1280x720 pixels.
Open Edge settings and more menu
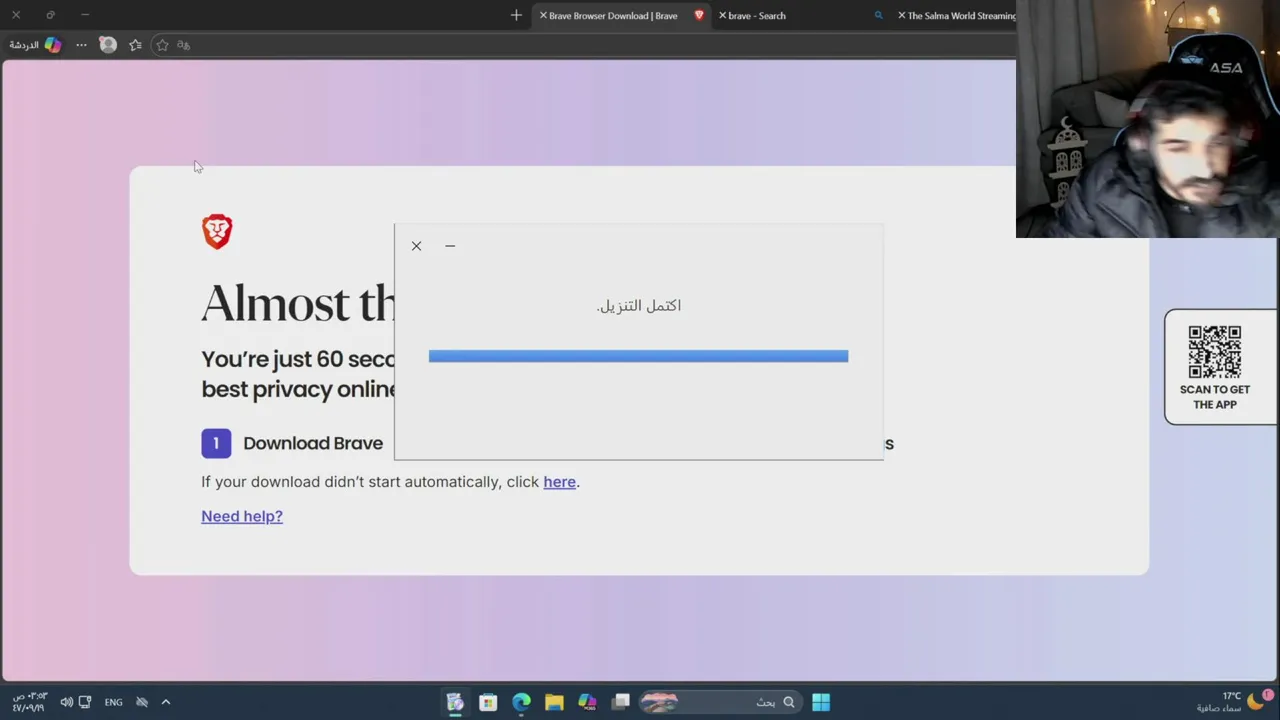tap(81, 45)
